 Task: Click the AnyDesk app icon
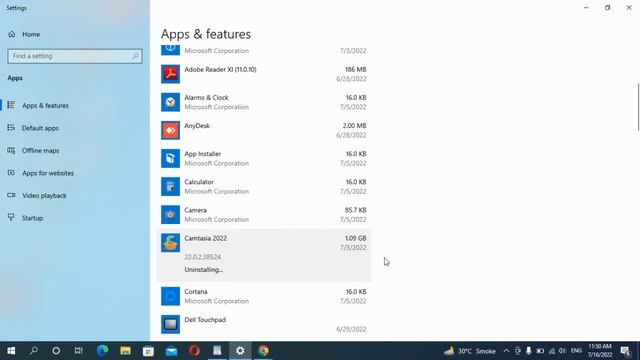[170, 130]
